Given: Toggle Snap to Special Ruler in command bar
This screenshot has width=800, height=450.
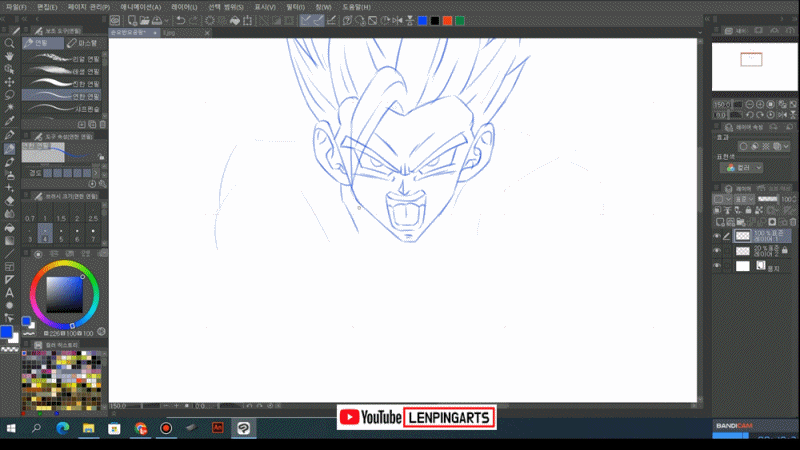Looking at the screenshot, I should (318, 20).
